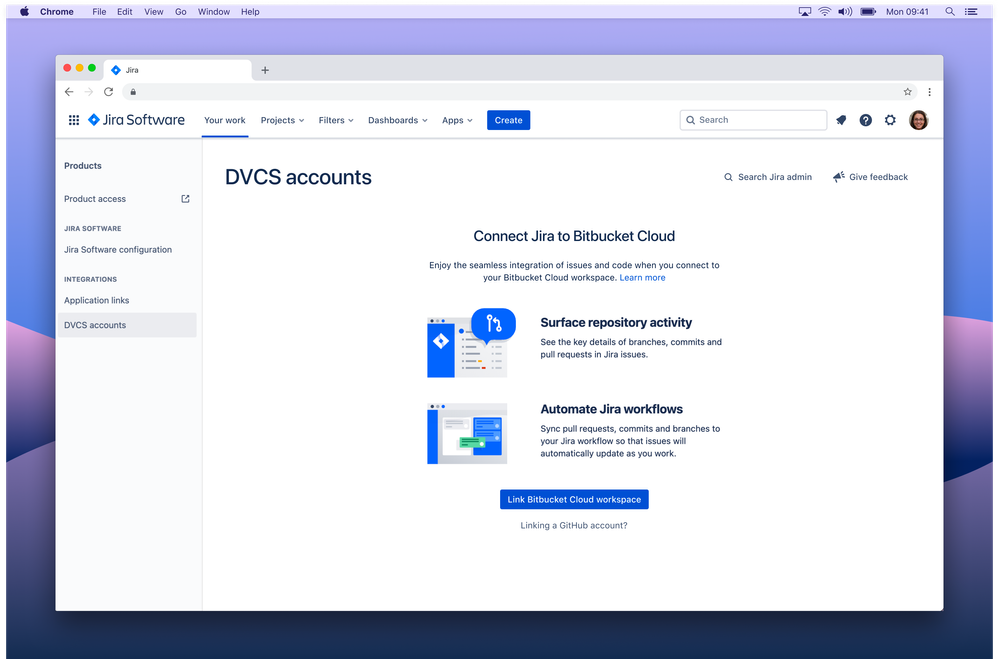999x659 pixels.
Task: Click the Surface repository activity heading
Action: [x=616, y=322]
